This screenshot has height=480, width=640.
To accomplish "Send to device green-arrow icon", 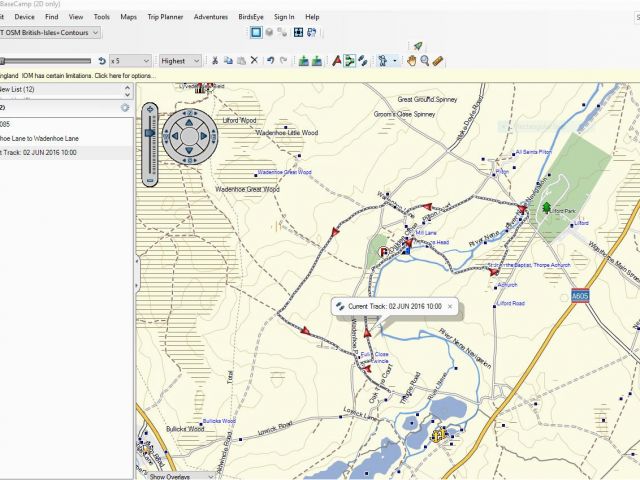I will [303, 61].
